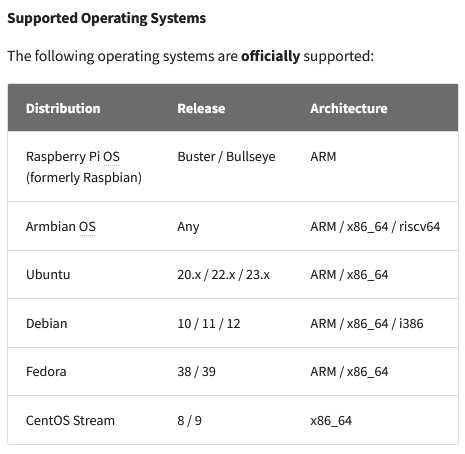Image resolution: width=465 pixels, height=454 pixels.
Task: Select the Fedora distribution cell
Action: click(46, 371)
